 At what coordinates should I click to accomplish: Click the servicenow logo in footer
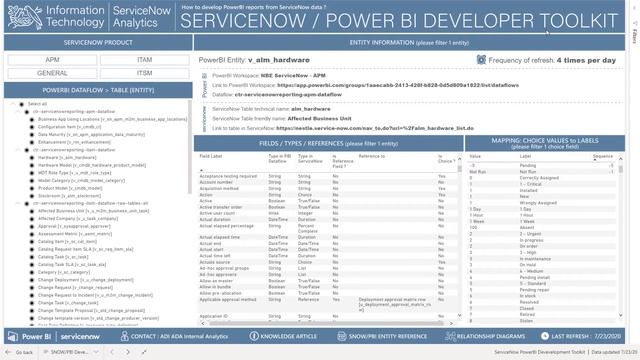coord(80,337)
